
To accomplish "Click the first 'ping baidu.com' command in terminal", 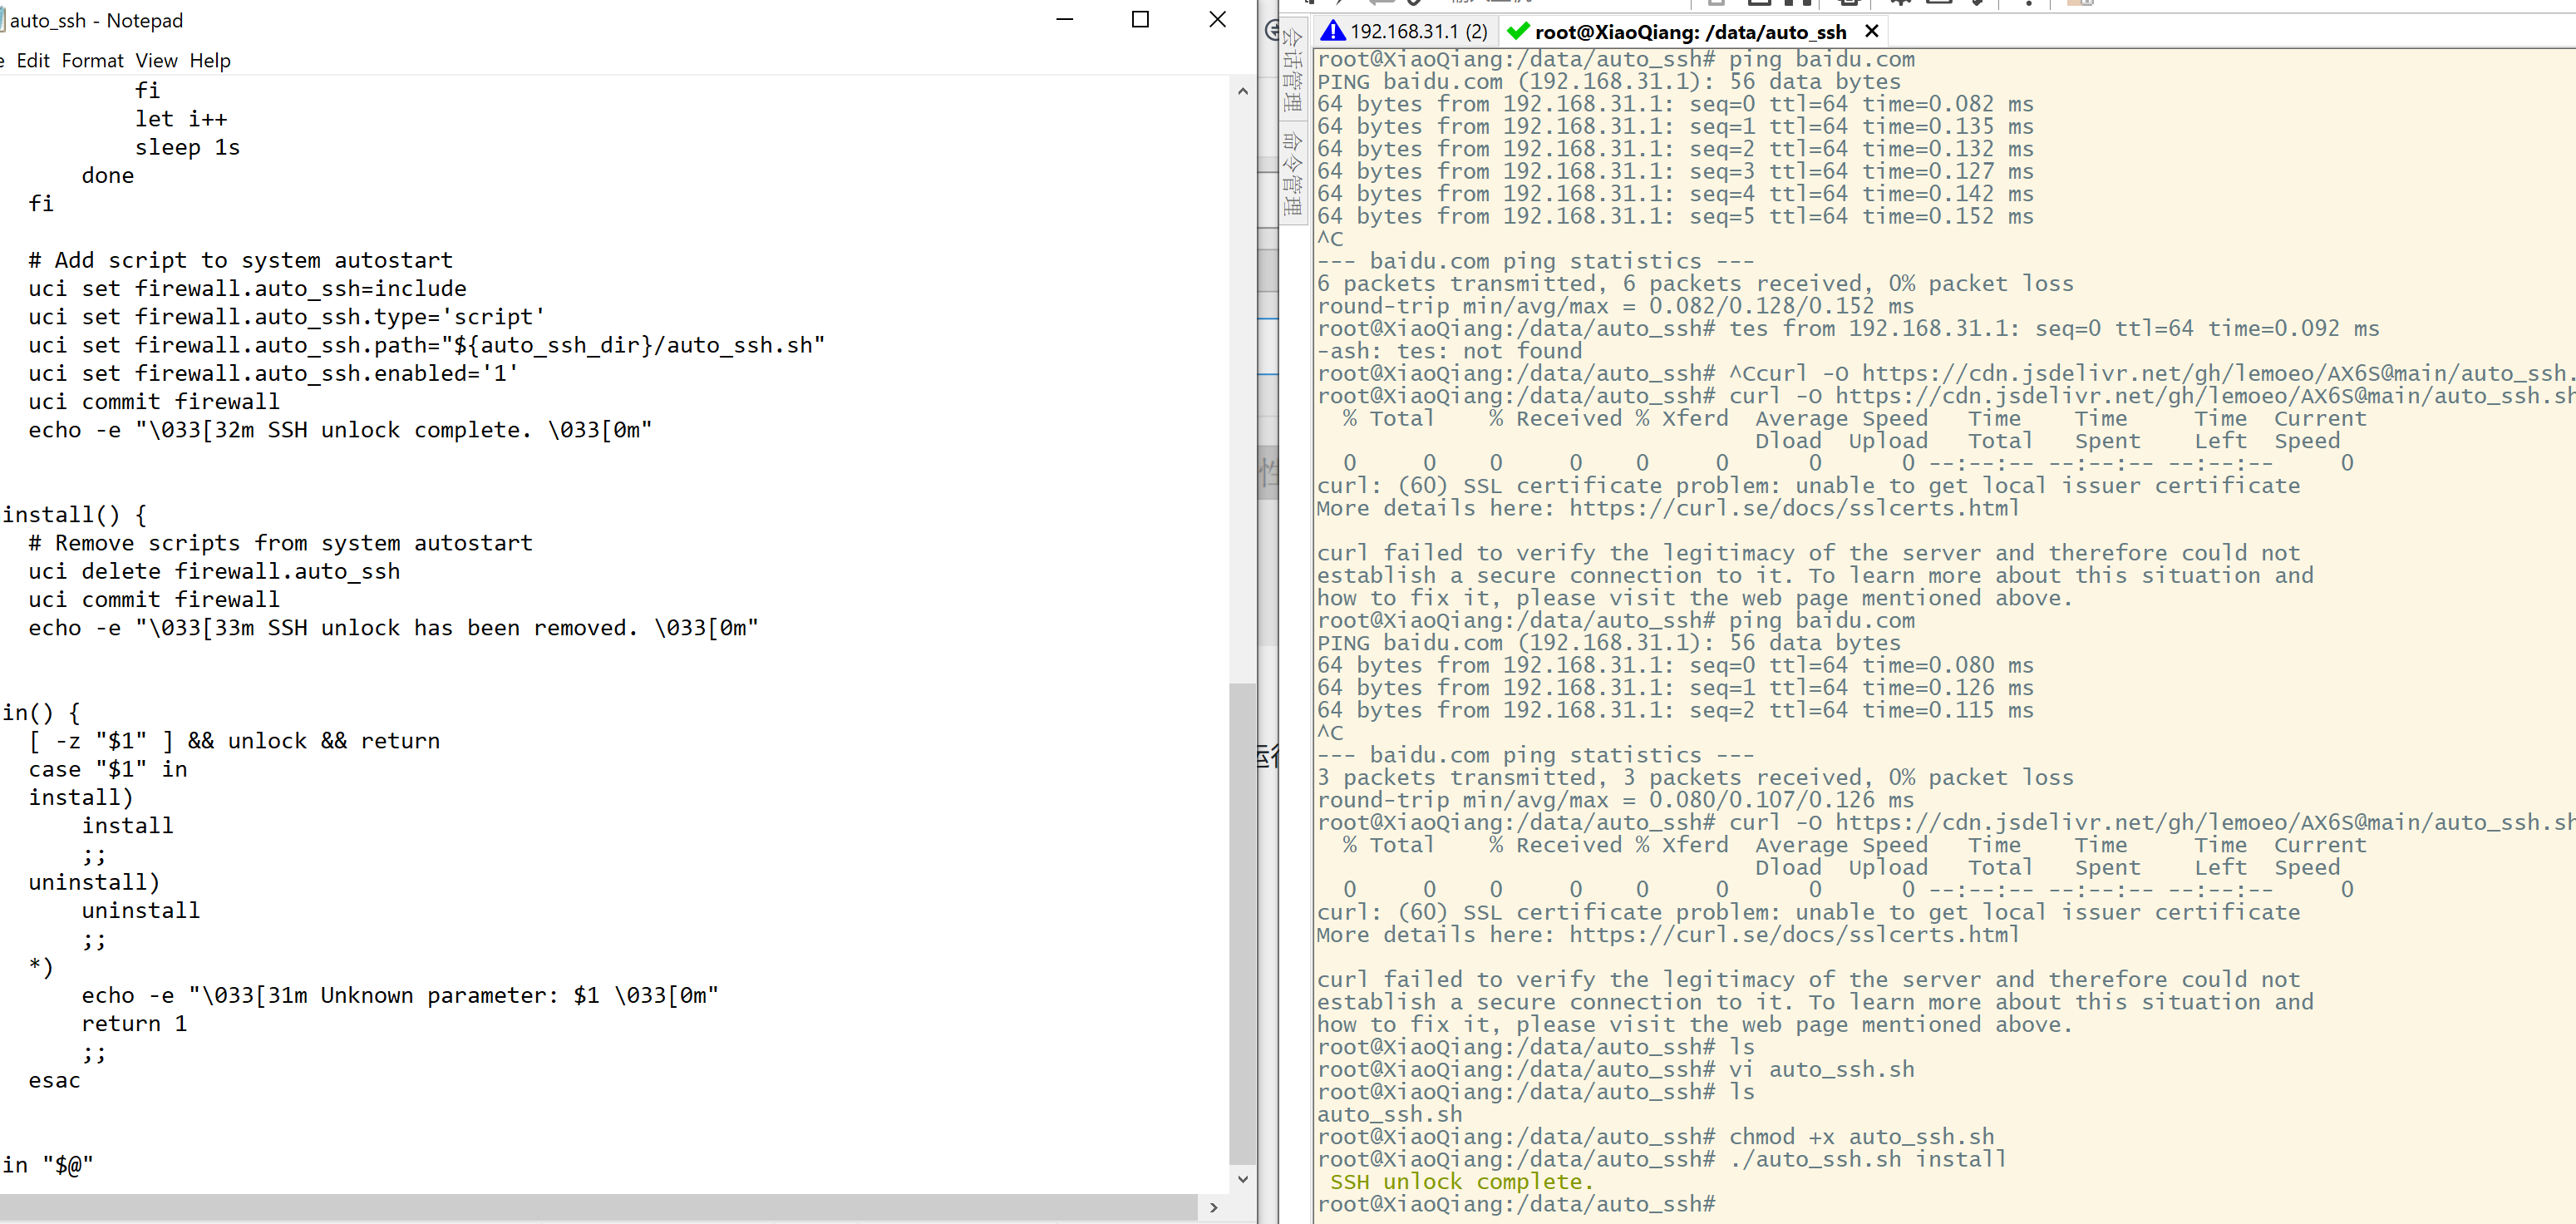I will [1822, 59].
